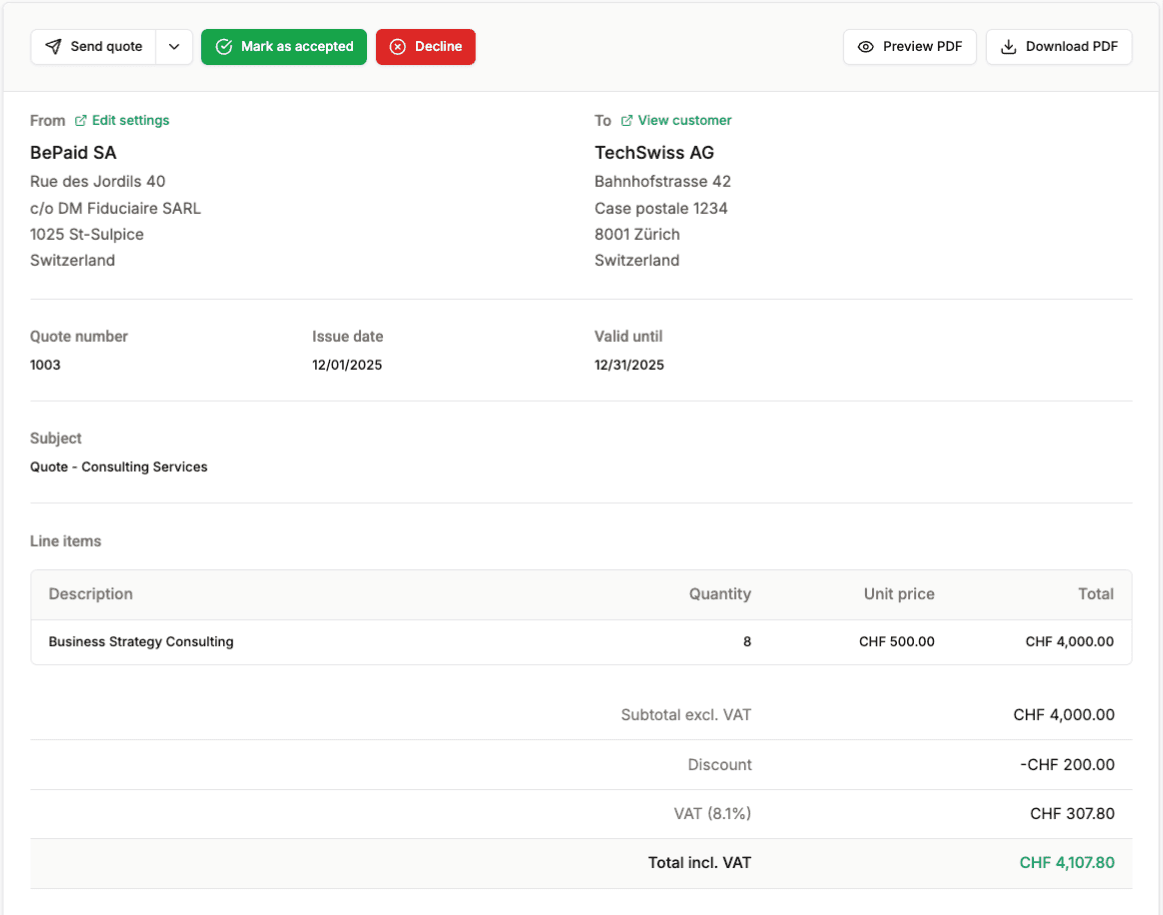The height and width of the screenshot is (915, 1163).
Task: Click external link icon beside View customer
Action: (x=627, y=121)
